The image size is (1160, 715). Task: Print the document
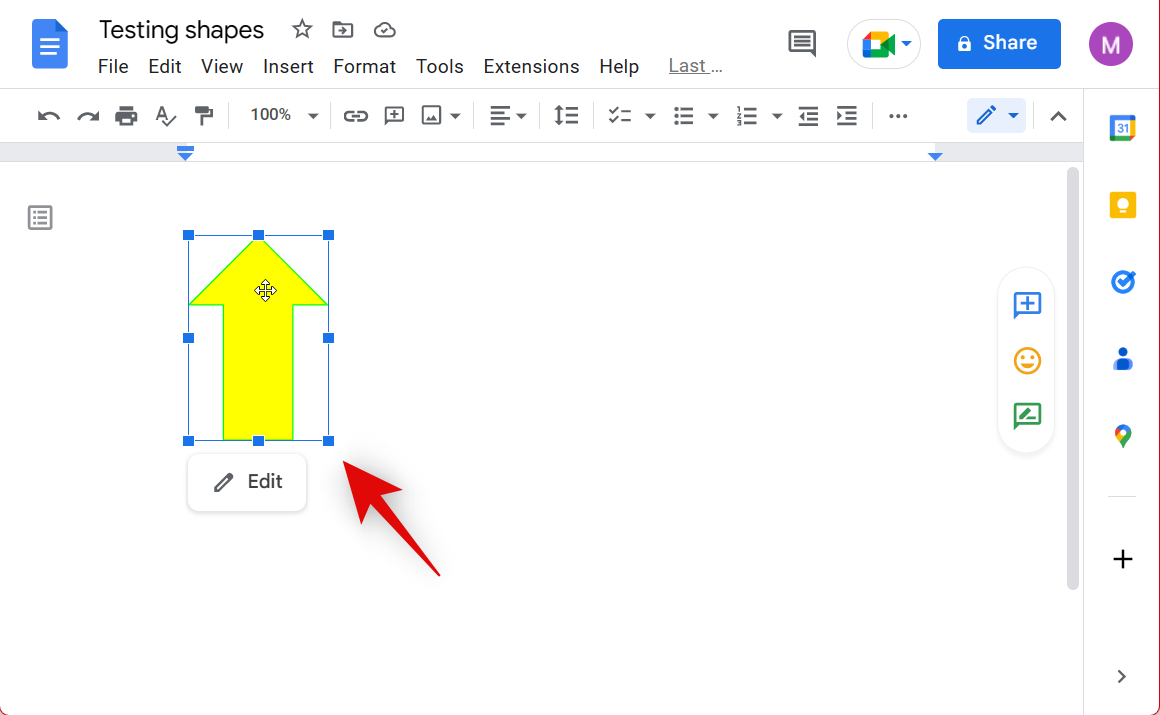tap(127, 116)
